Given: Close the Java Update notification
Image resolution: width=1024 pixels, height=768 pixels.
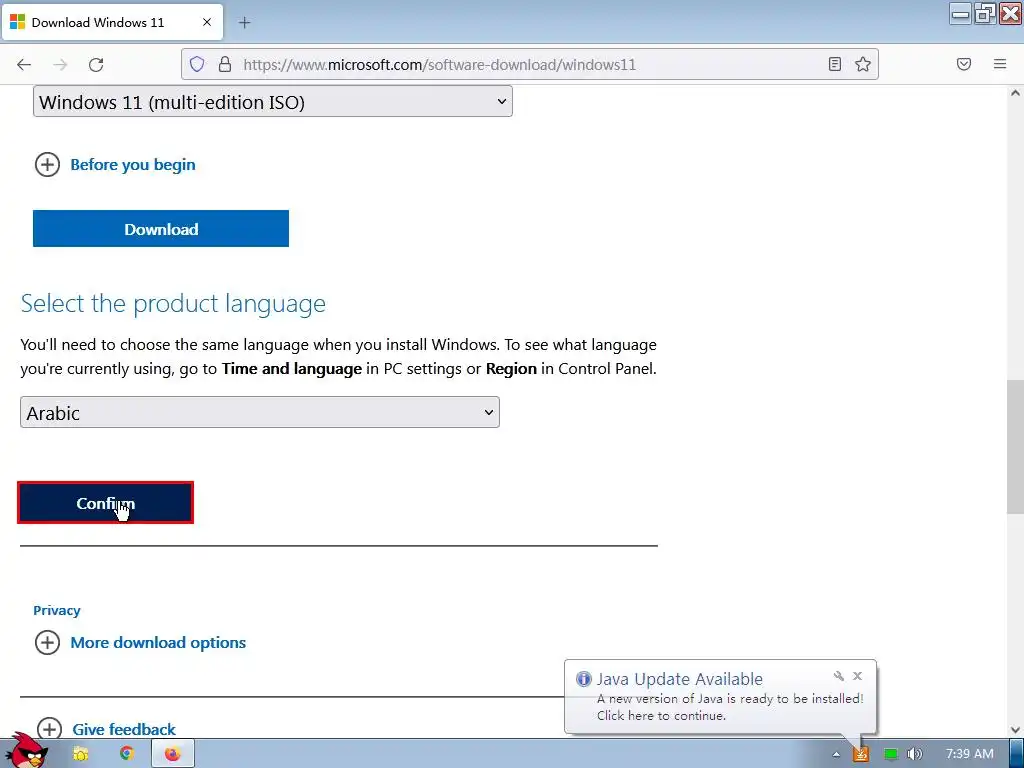Looking at the screenshot, I should (x=857, y=676).
